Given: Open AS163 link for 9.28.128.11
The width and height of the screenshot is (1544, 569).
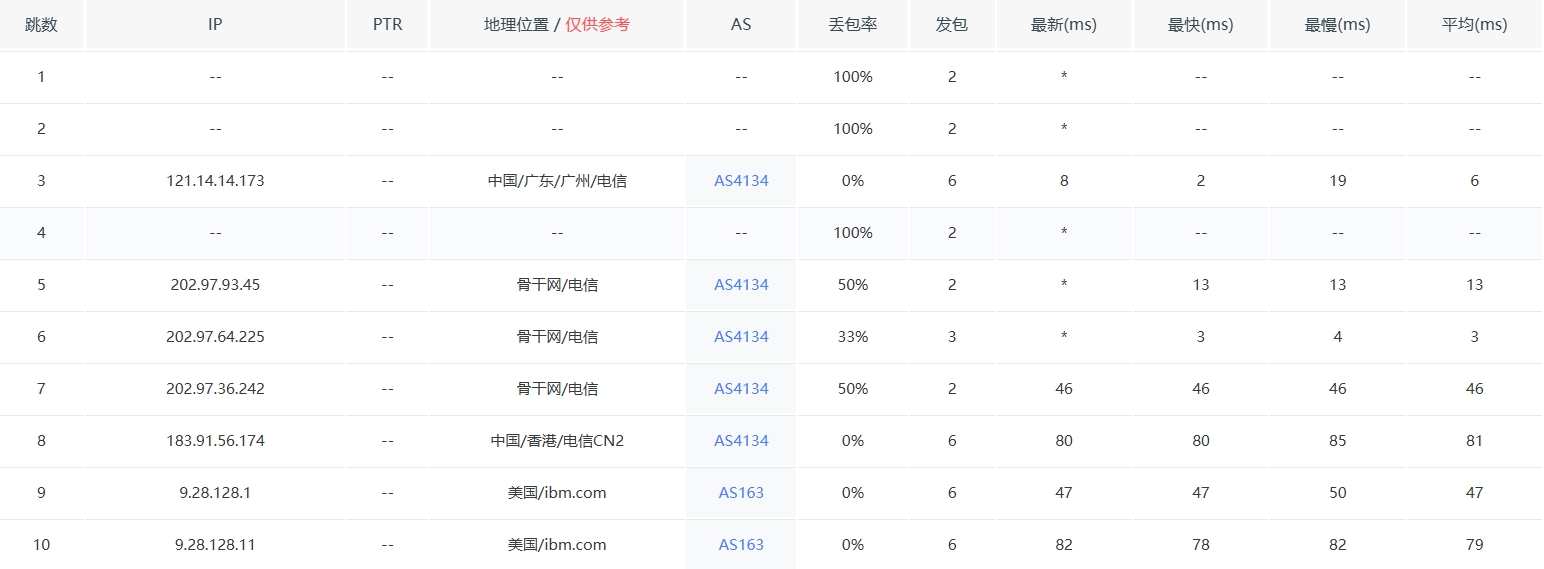Looking at the screenshot, I should (741, 545).
